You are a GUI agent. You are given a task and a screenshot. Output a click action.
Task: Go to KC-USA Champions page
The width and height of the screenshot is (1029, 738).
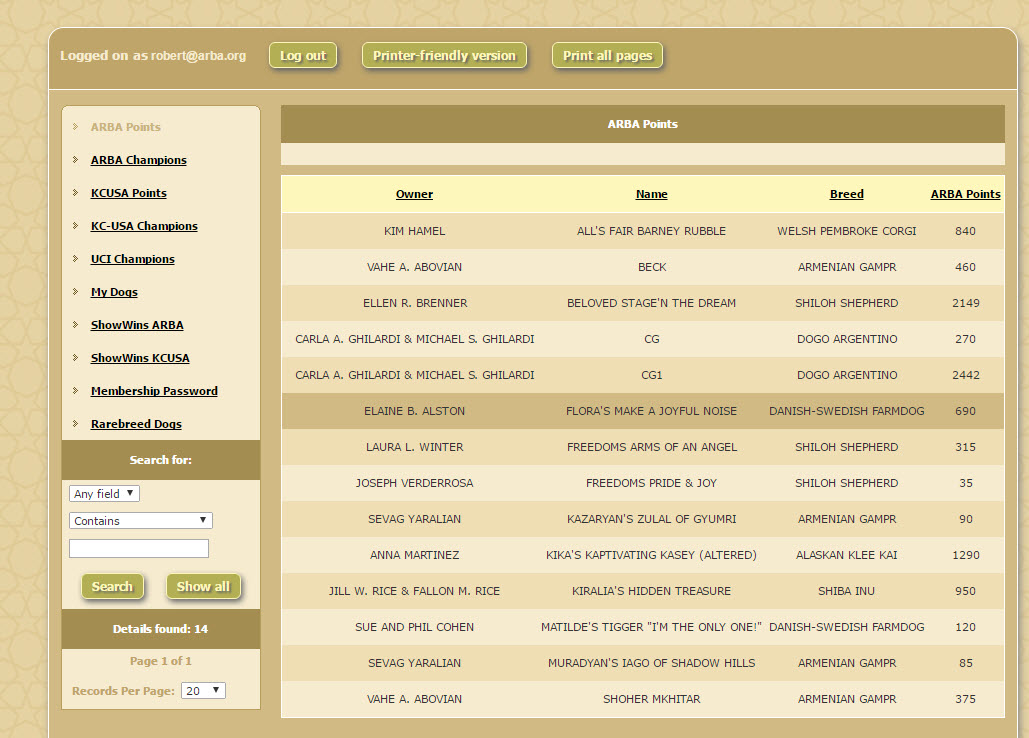pyautogui.click(x=144, y=226)
